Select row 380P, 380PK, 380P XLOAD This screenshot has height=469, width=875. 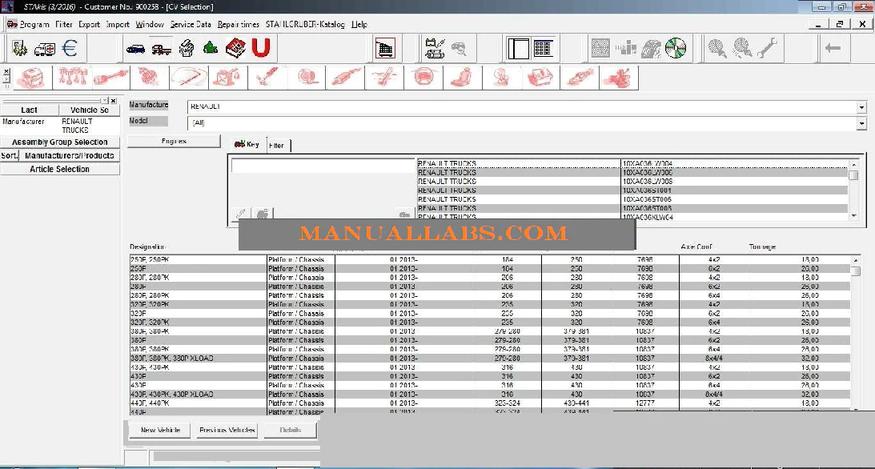[490, 358]
